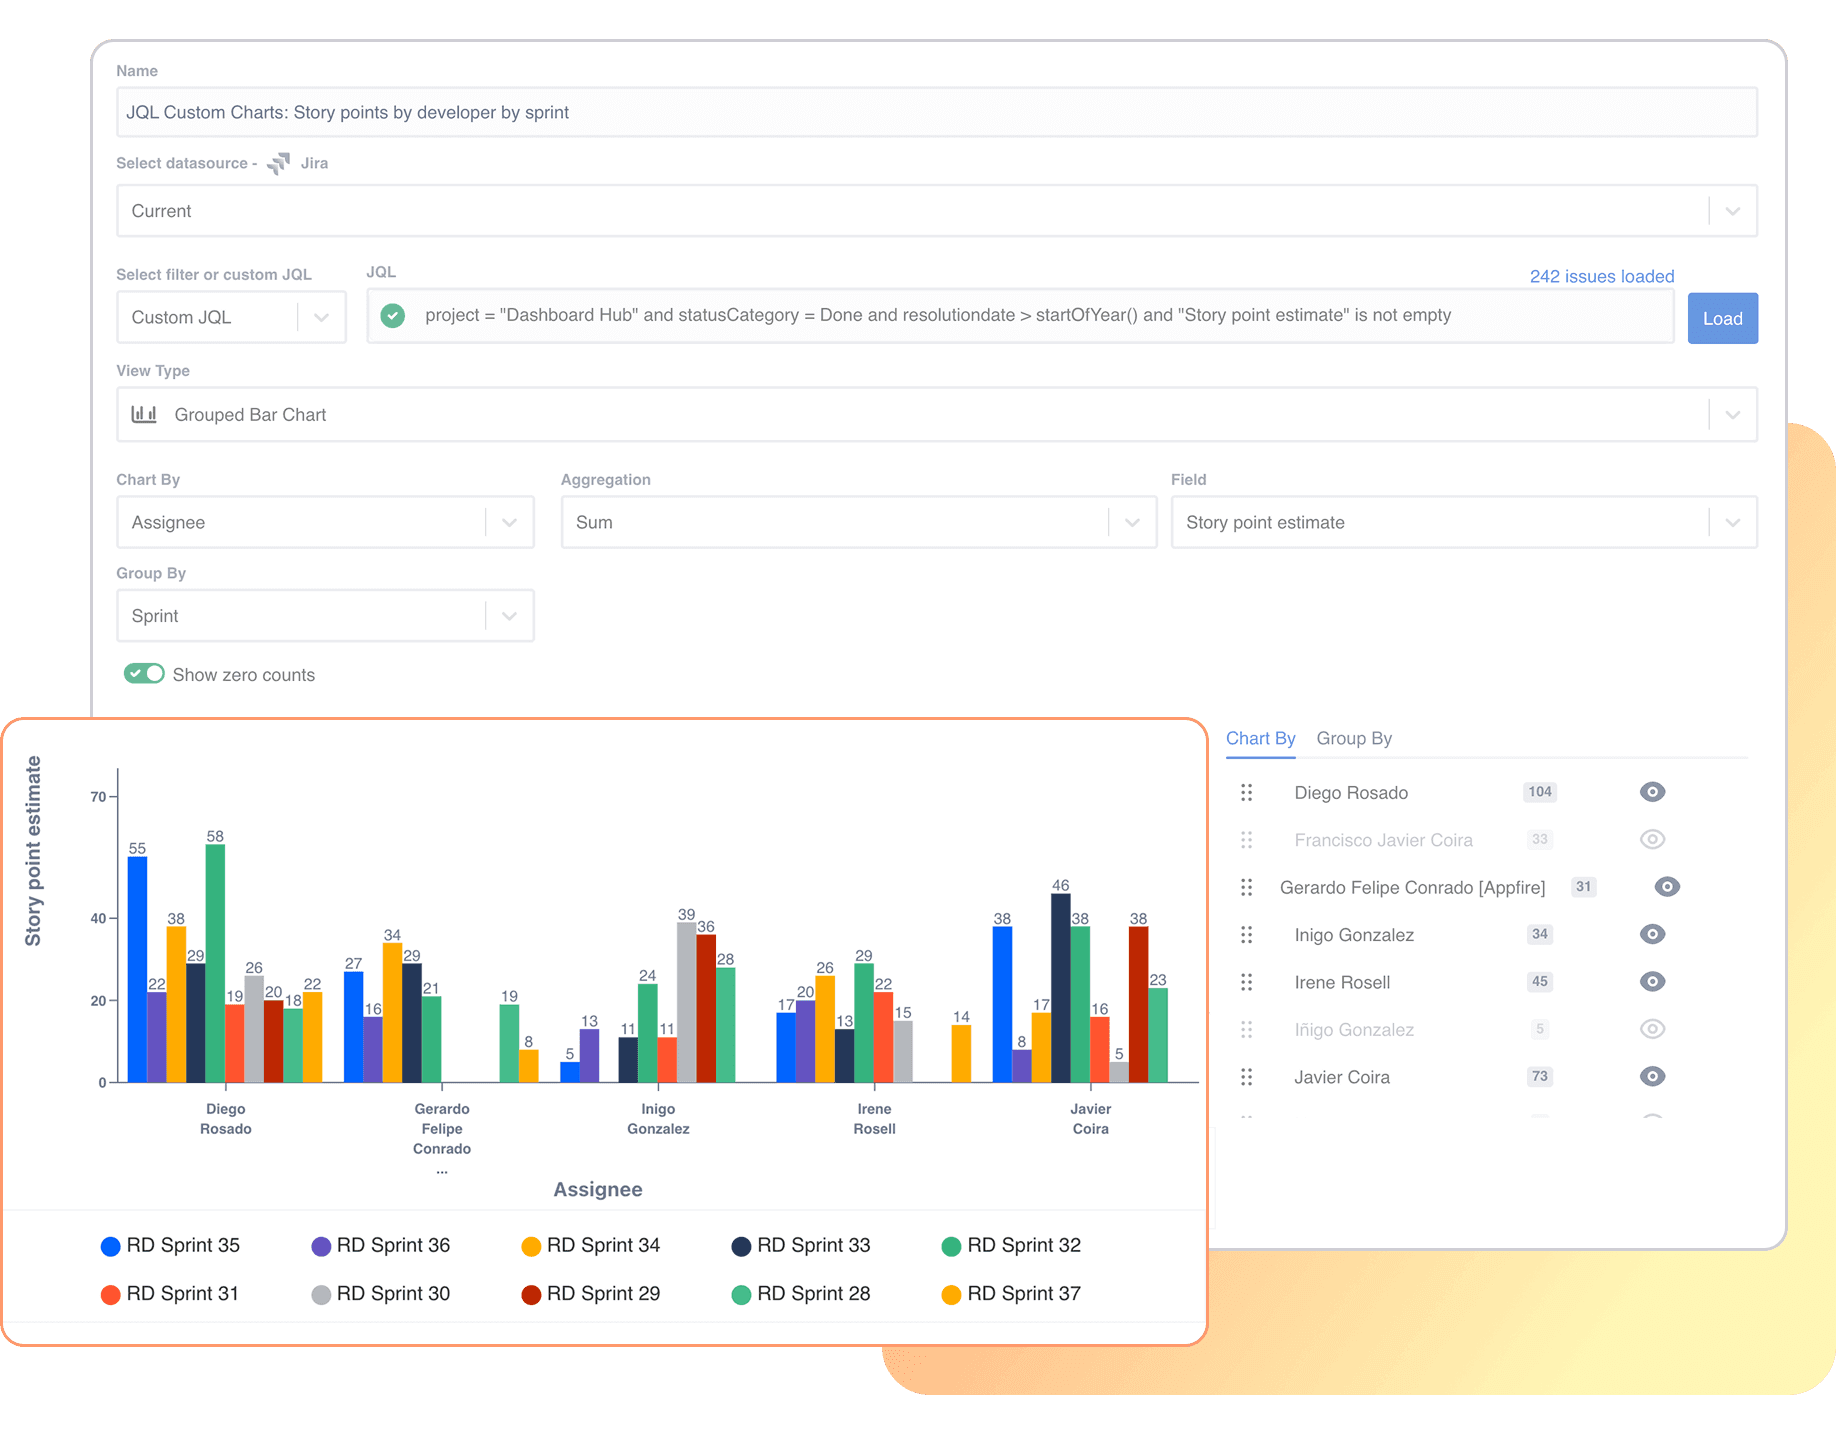Screen dimensions: 1836x1434
Task: Click the drag handle beside Javier Coira
Action: point(1246,1077)
